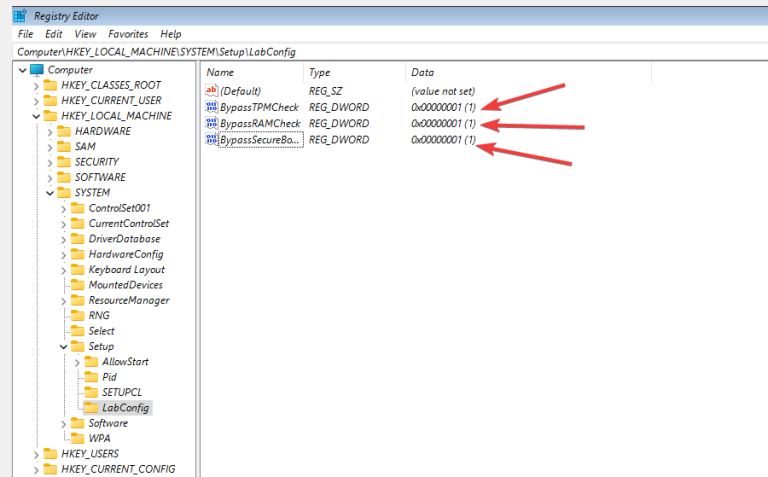Expand the HARDWARE key chevron
This screenshot has width=768, height=477.
click(49, 132)
